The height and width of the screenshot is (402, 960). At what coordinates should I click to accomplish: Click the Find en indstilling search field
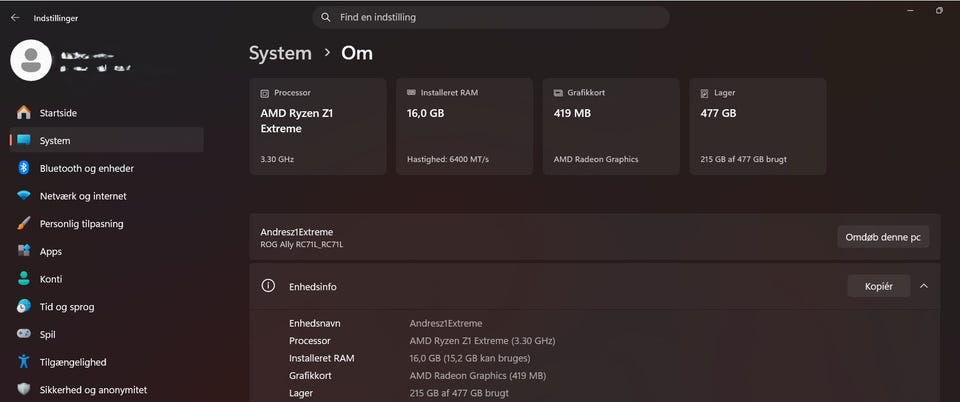coord(491,17)
